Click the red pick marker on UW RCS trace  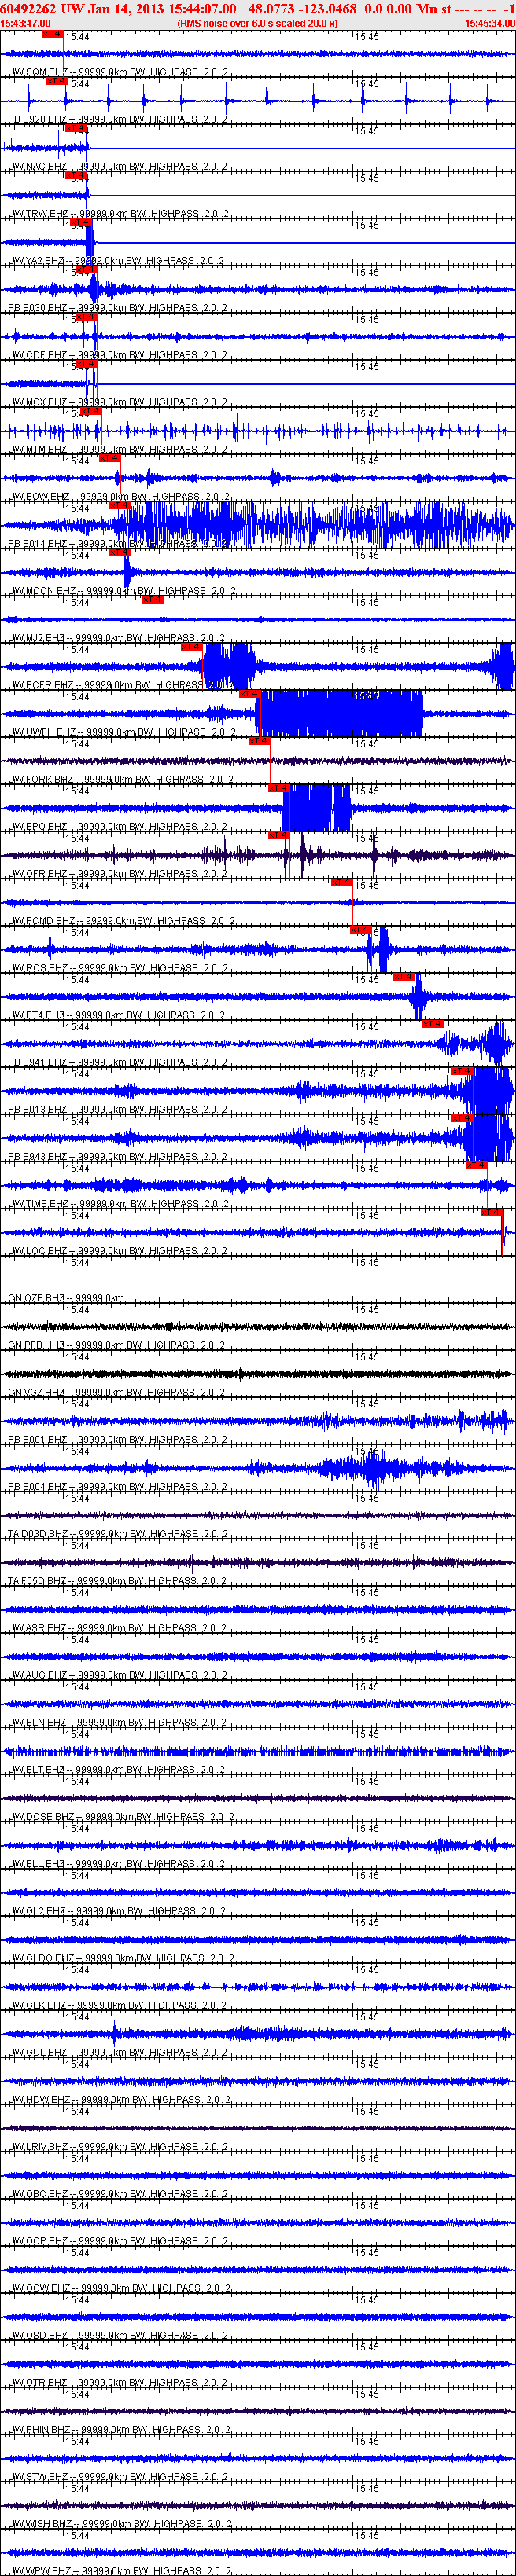point(360,929)
